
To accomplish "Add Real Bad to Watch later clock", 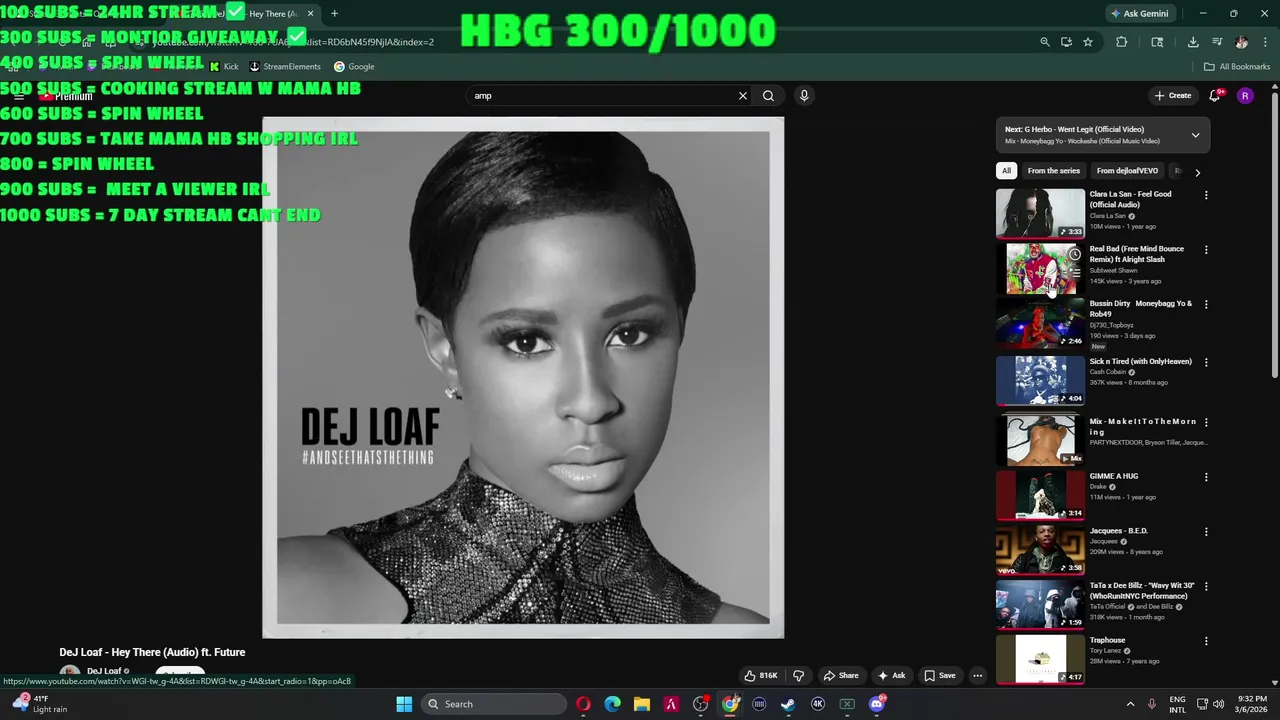I will (x=1074, y=254).
